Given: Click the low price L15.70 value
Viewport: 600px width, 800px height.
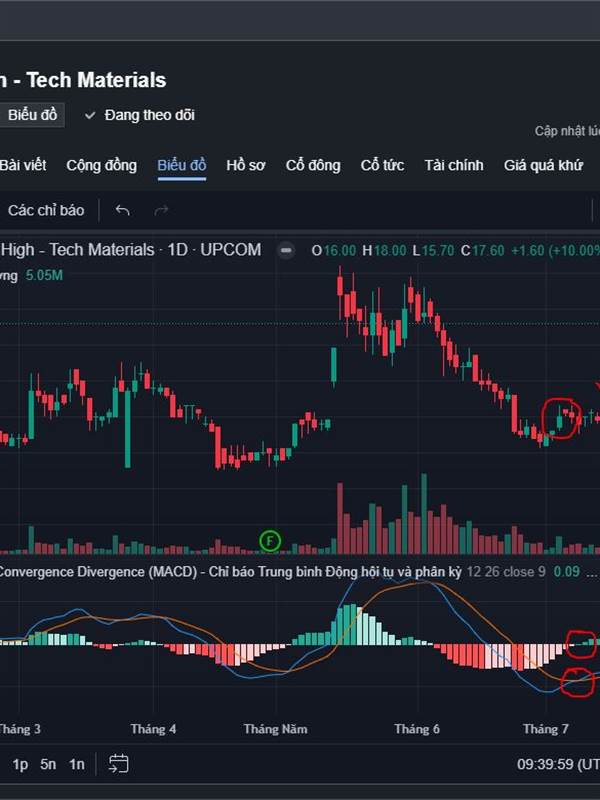Looking at the screenshot, I should [433, 251].
